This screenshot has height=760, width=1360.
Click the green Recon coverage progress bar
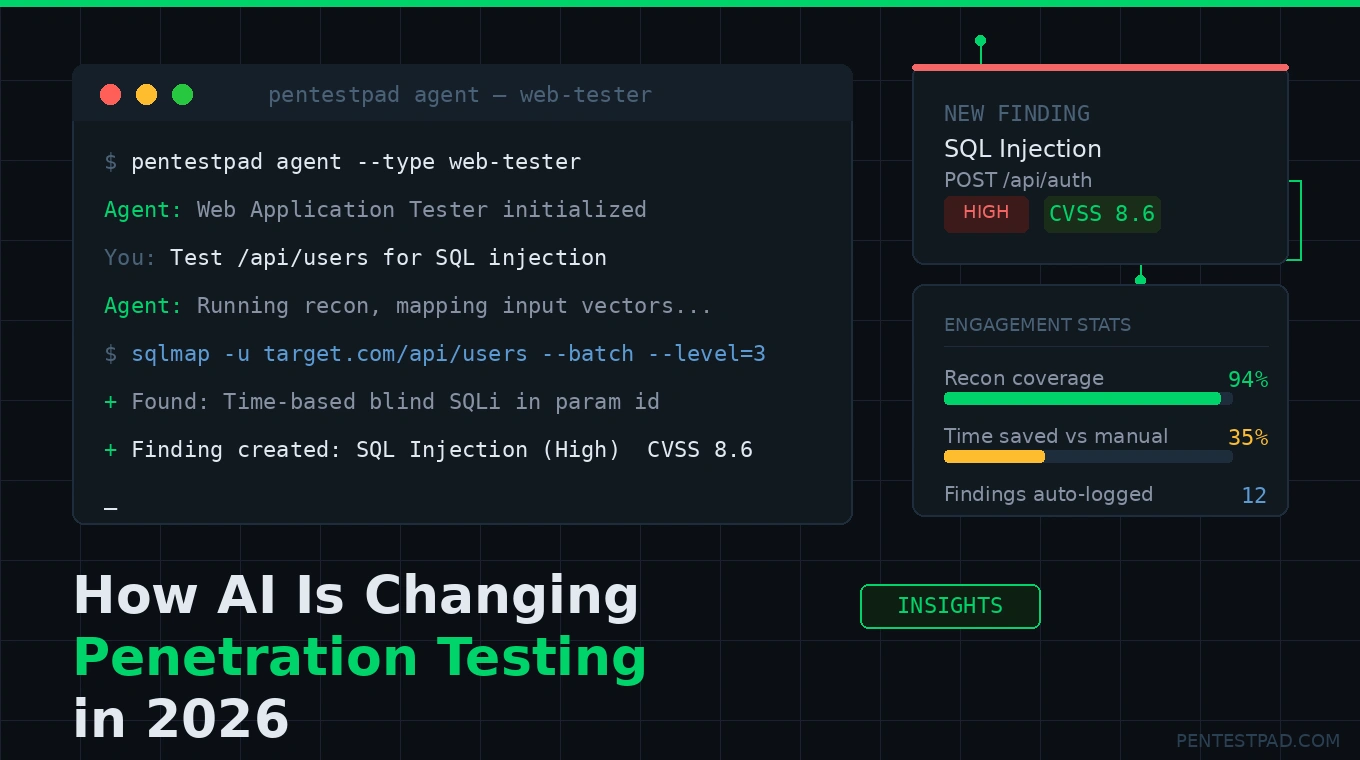[1088, 399]
